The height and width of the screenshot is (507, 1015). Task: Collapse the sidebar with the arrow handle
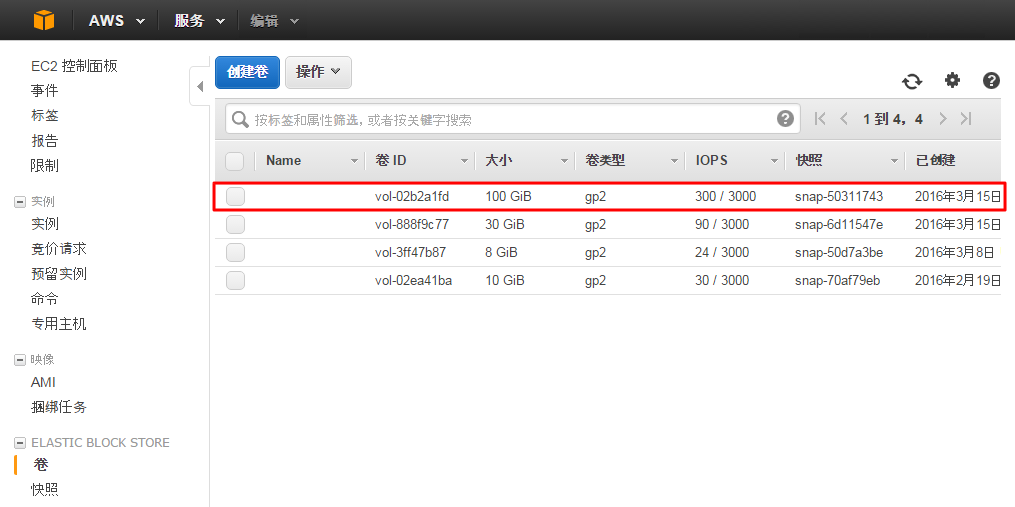[x=199, y=86]
